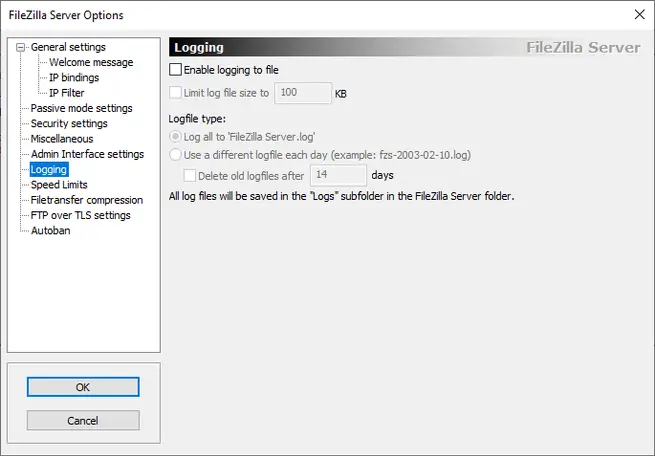
Task: Open the Autoban settings page
Action: 50,231
